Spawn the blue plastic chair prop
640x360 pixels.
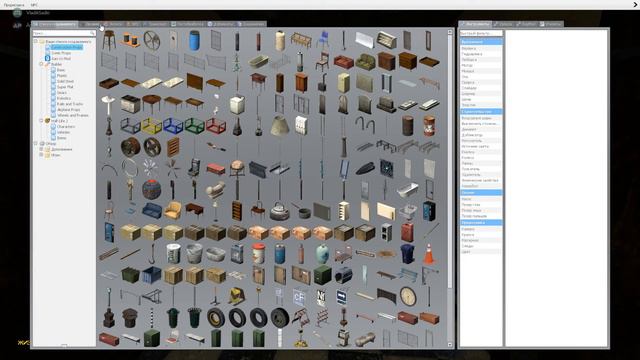click(x=322, y=40)
